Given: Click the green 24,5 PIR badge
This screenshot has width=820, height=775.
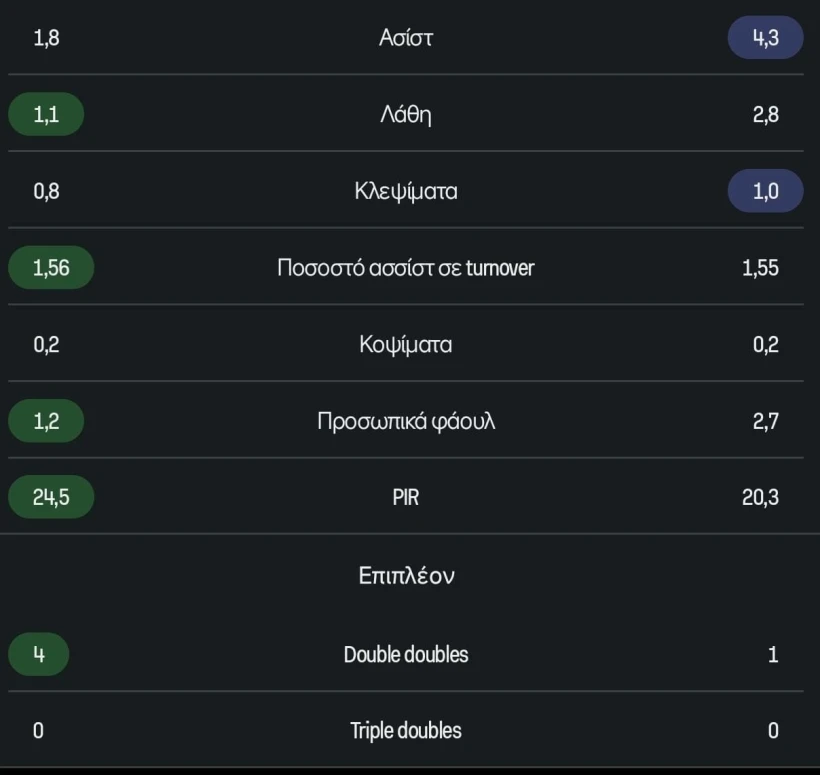Looking at the screenshot, I should pos(50,497).
